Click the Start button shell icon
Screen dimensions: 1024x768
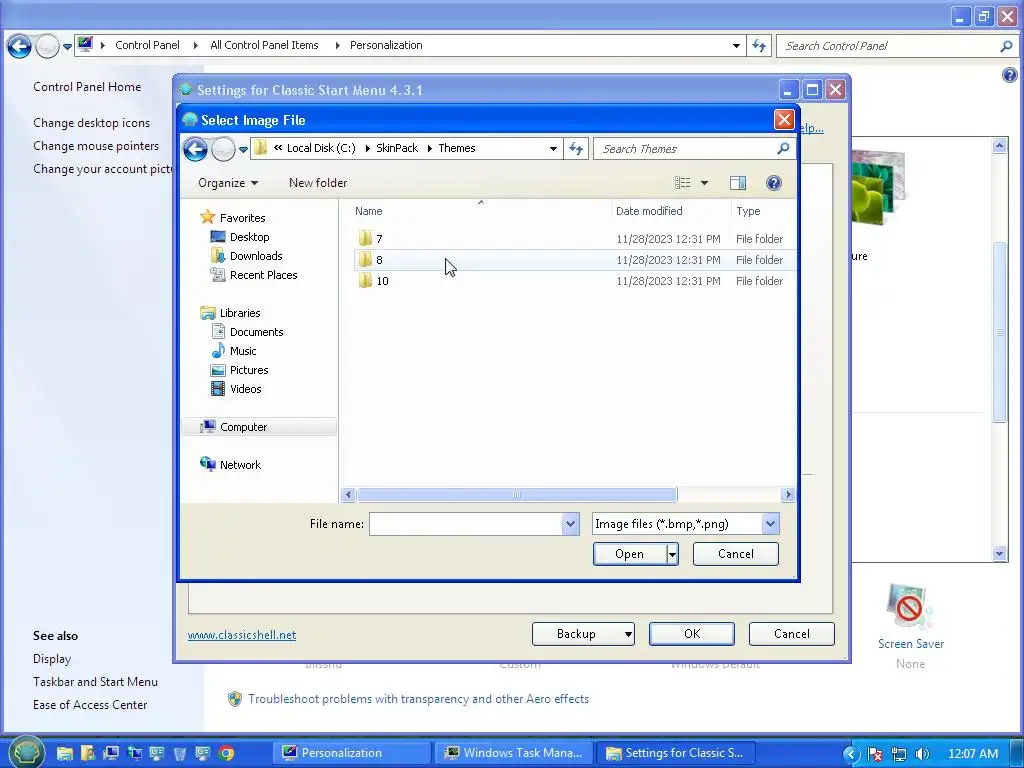click(x=26, y=752)
